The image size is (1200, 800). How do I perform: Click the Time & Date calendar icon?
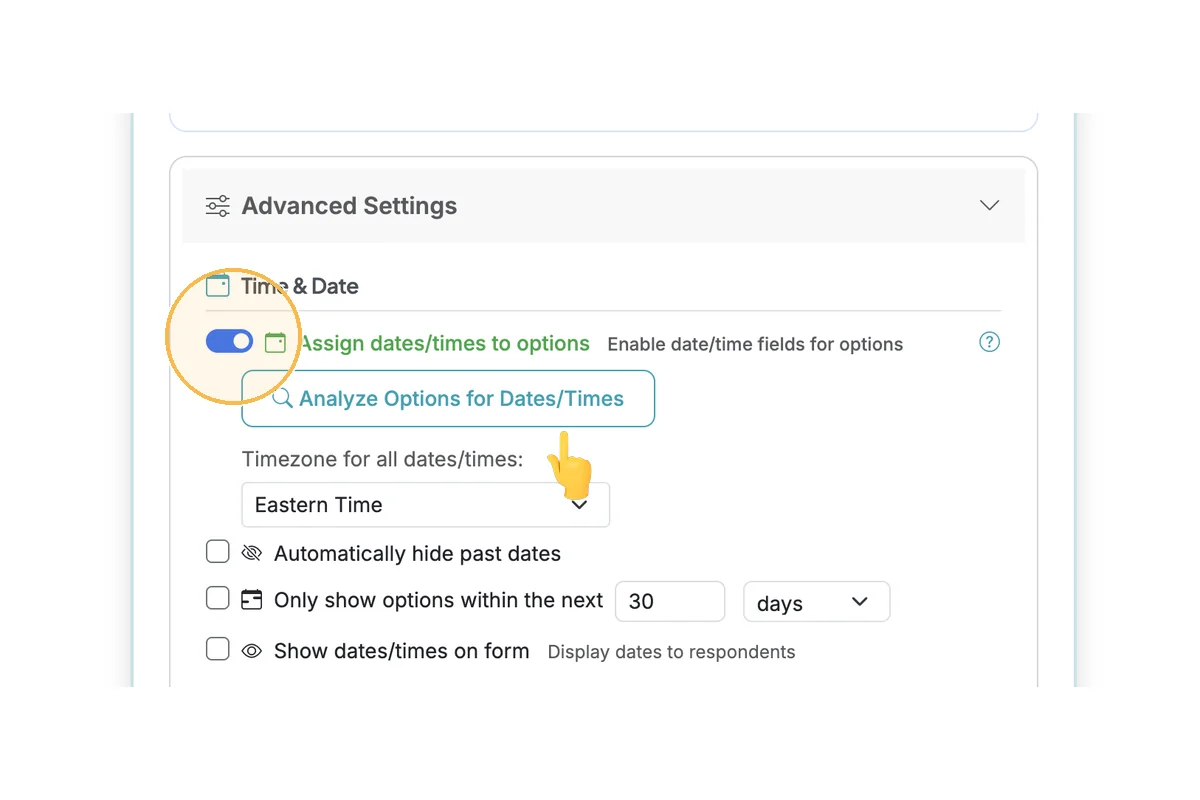[217, 286]
